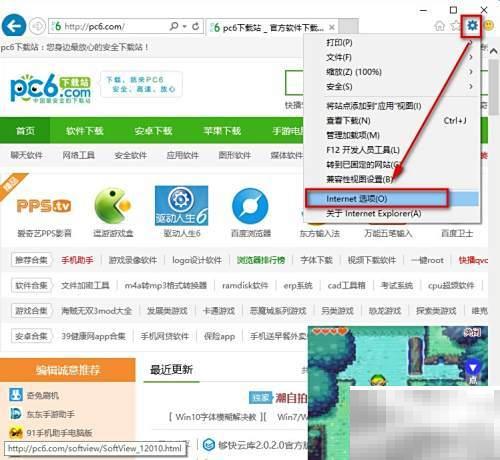Open the 软件下载 navigation tab

click(x=85, y=131)
